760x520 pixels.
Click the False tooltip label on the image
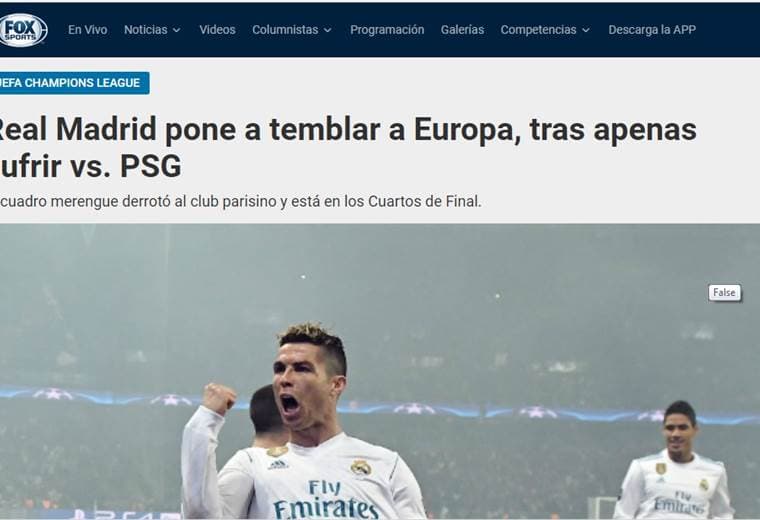pos(725,292)
